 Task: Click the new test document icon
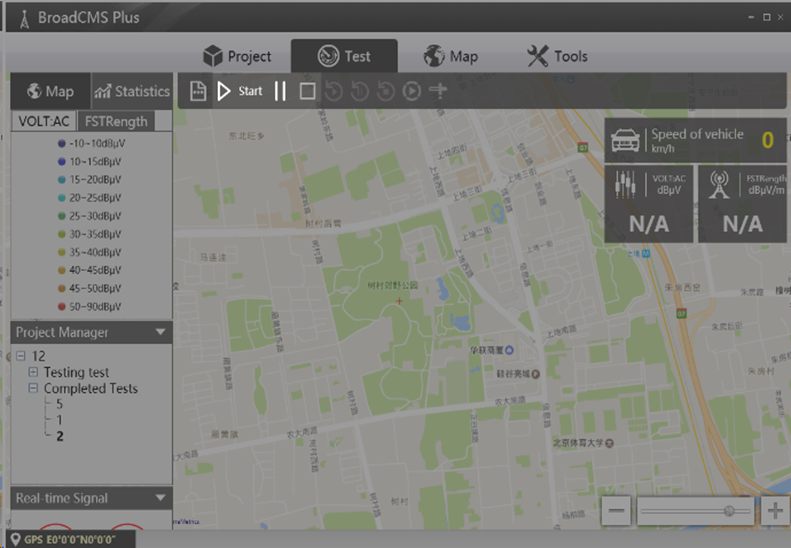[x=199, y=91]
